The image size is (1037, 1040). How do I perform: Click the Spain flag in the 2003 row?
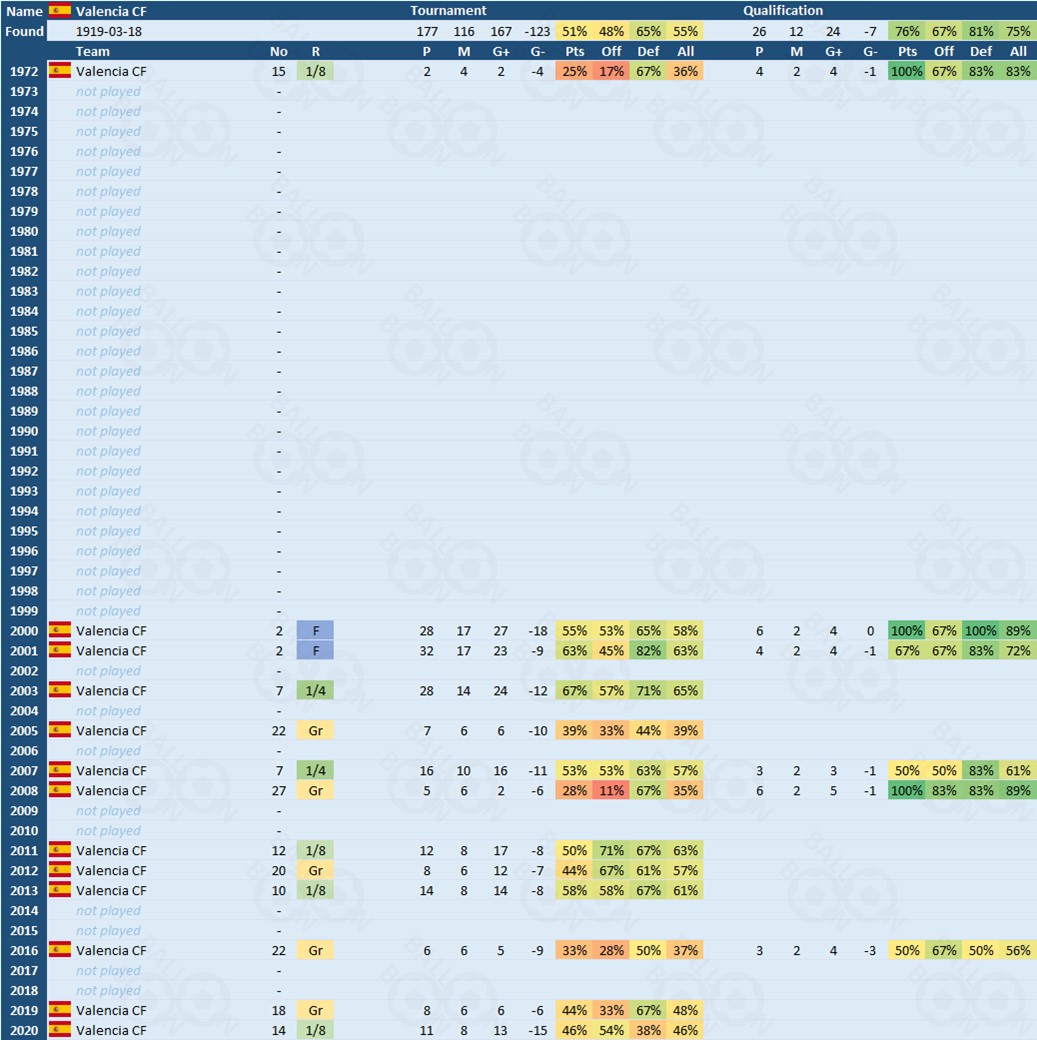coord(60,691)
